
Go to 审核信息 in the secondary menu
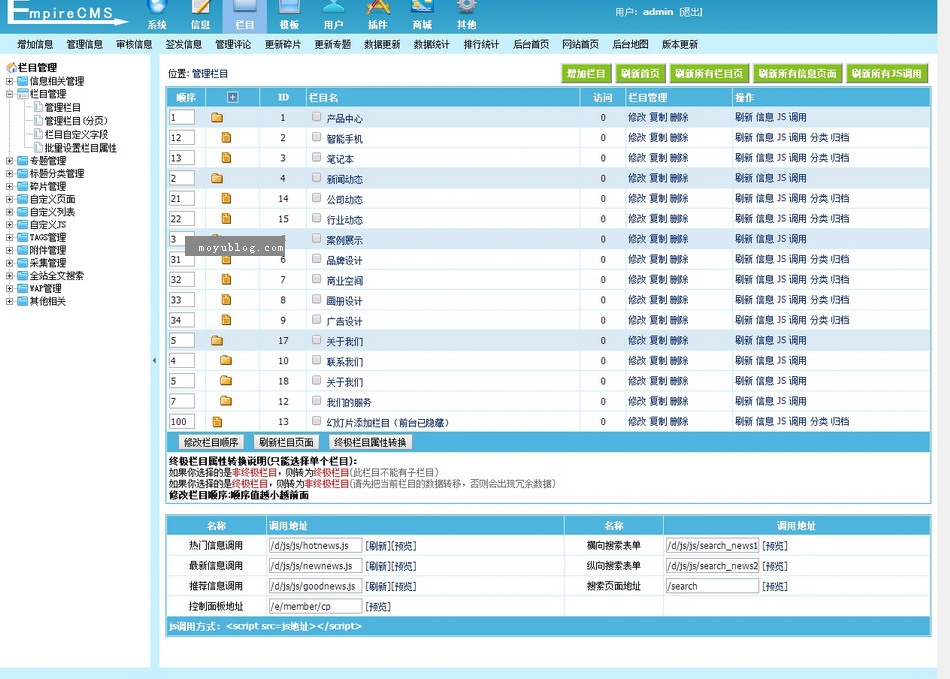pos(134,45)
